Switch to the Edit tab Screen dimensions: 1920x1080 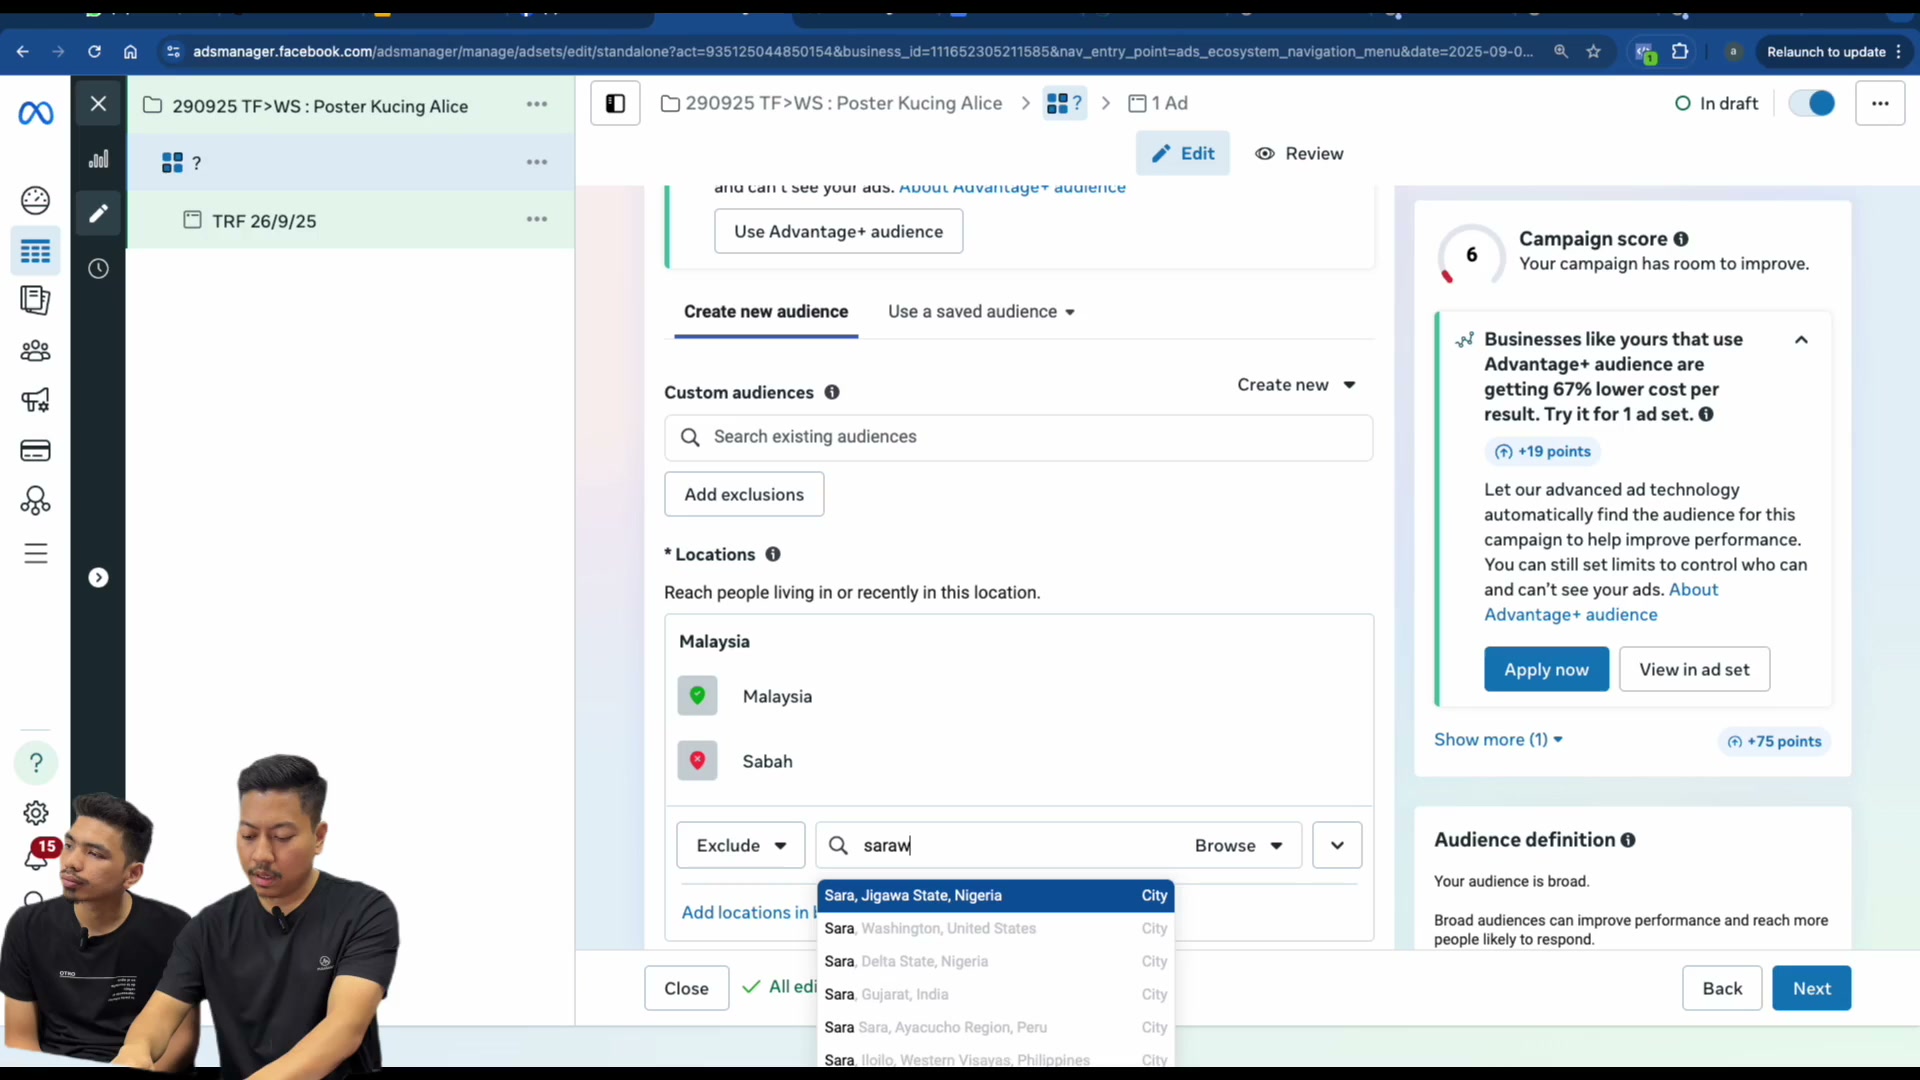1183,154
